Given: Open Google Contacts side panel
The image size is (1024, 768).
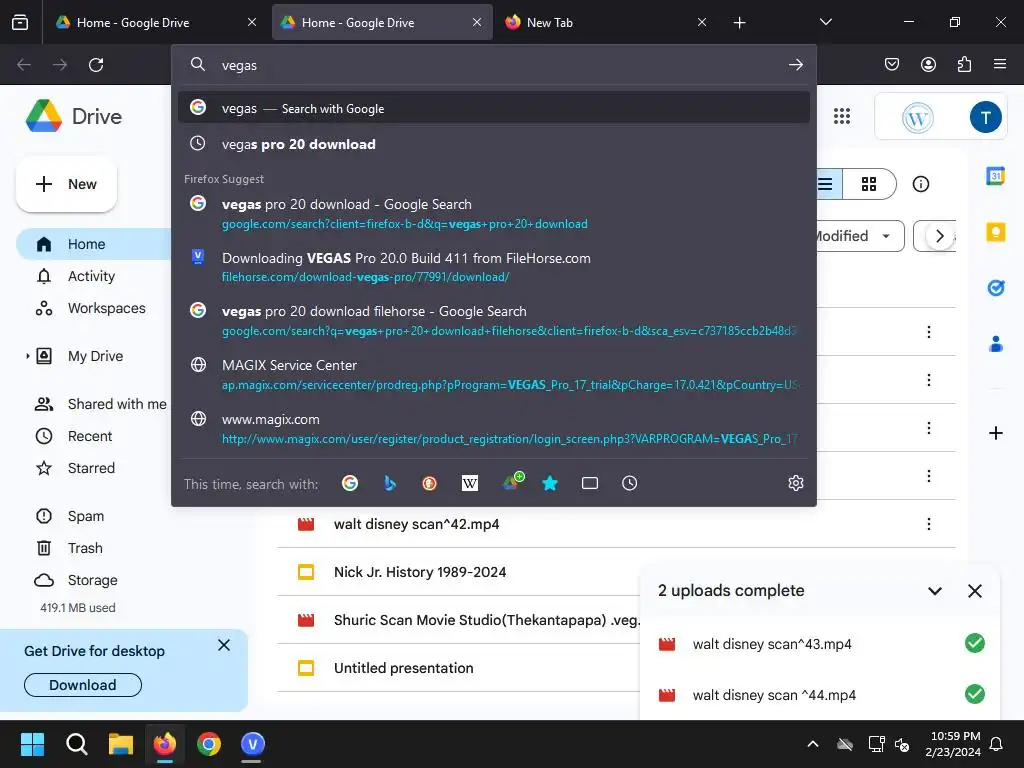Looking at the screenshot, I should 995,344.
